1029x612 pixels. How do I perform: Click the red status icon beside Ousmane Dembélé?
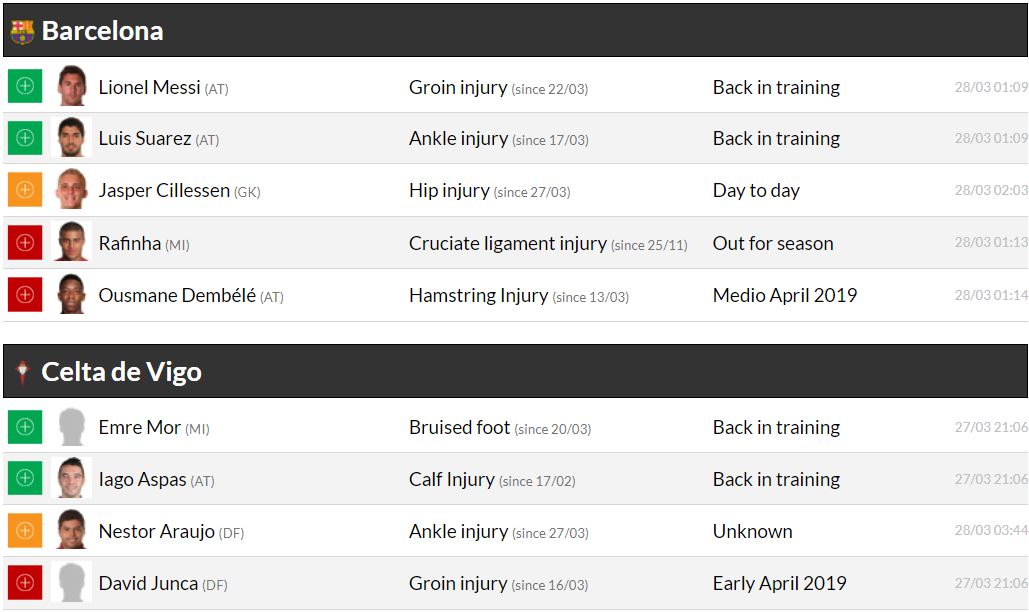(x=25, y=295)
